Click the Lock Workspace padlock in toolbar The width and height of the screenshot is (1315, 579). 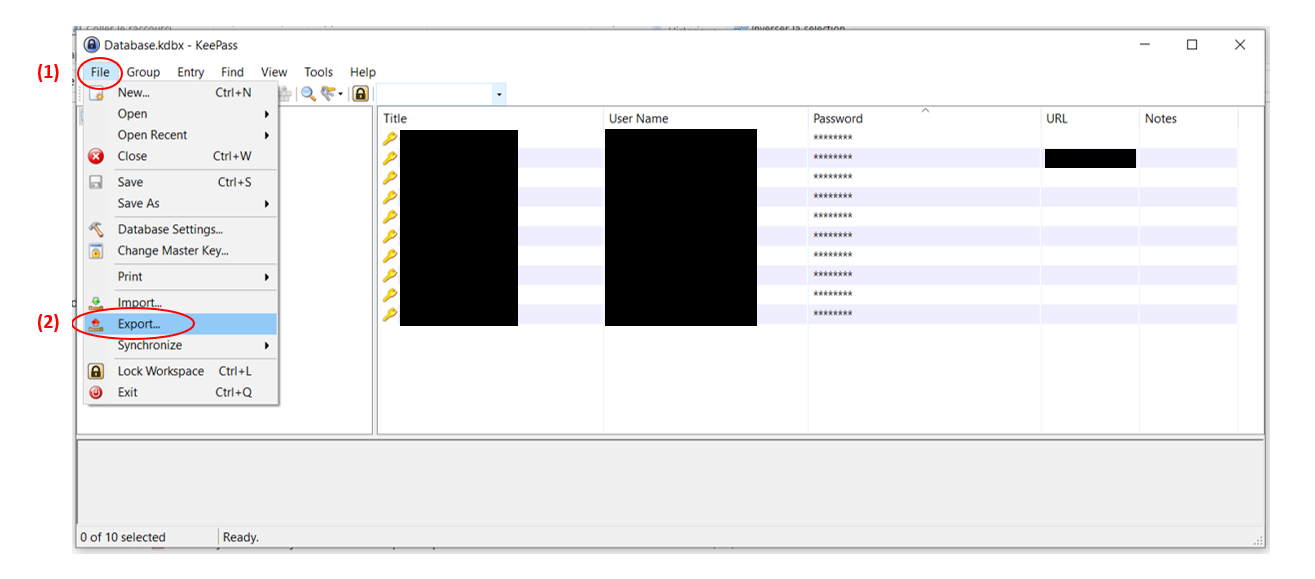(360, 93)
